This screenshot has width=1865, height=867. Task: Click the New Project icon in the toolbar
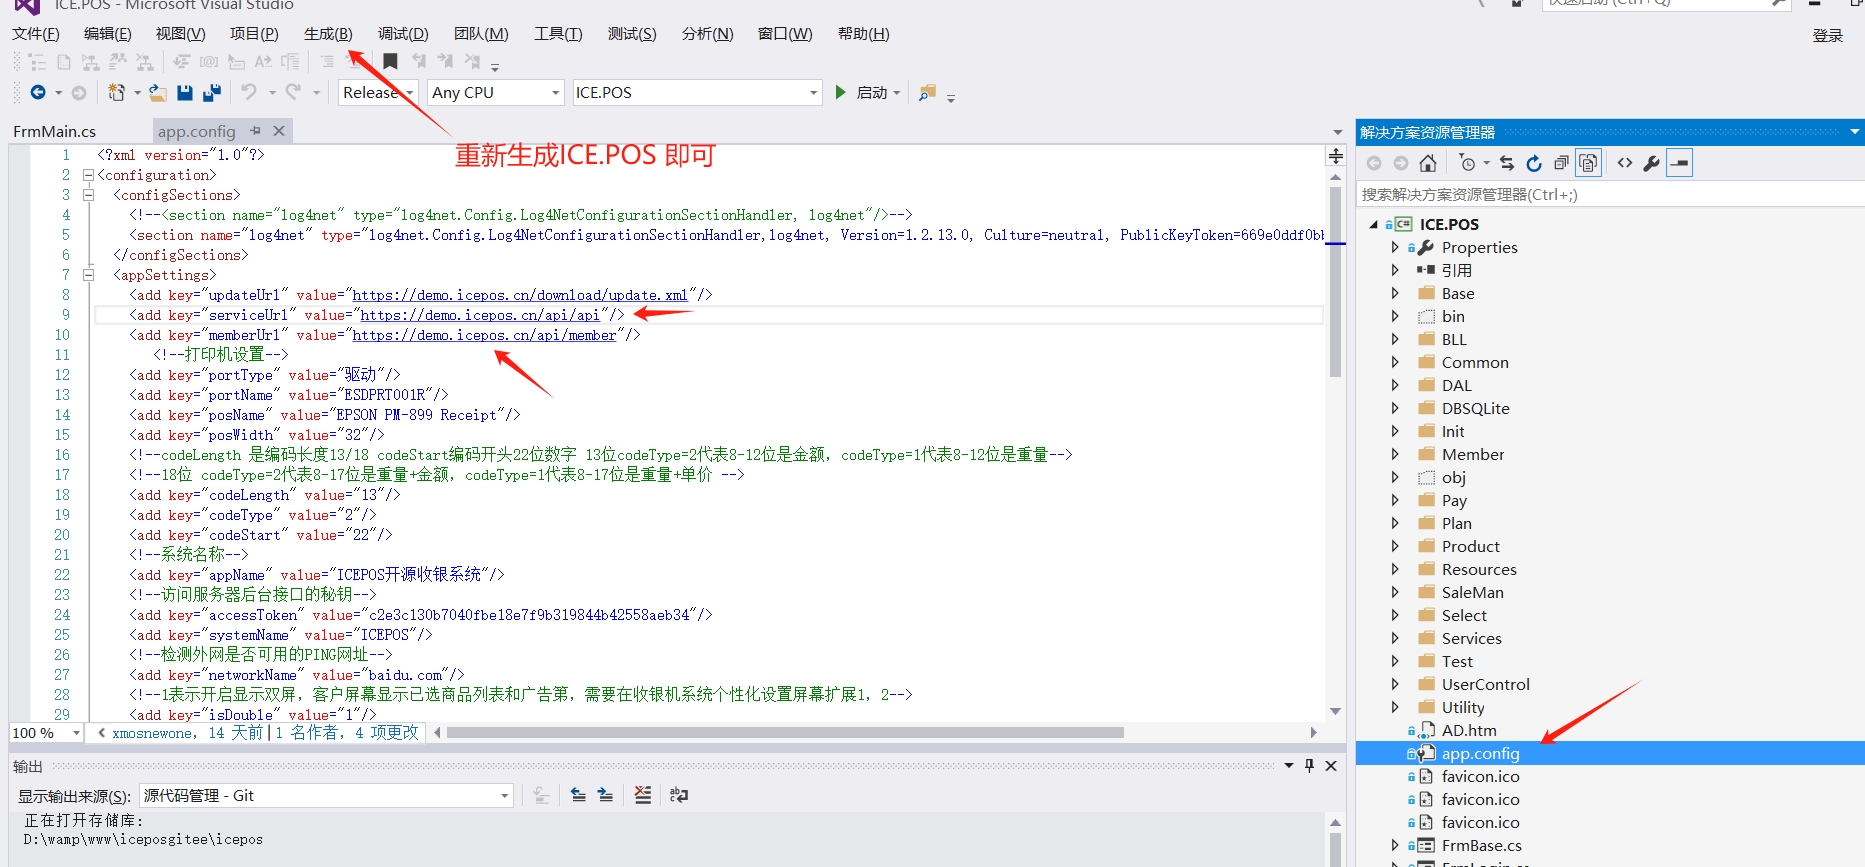(117, 92)
